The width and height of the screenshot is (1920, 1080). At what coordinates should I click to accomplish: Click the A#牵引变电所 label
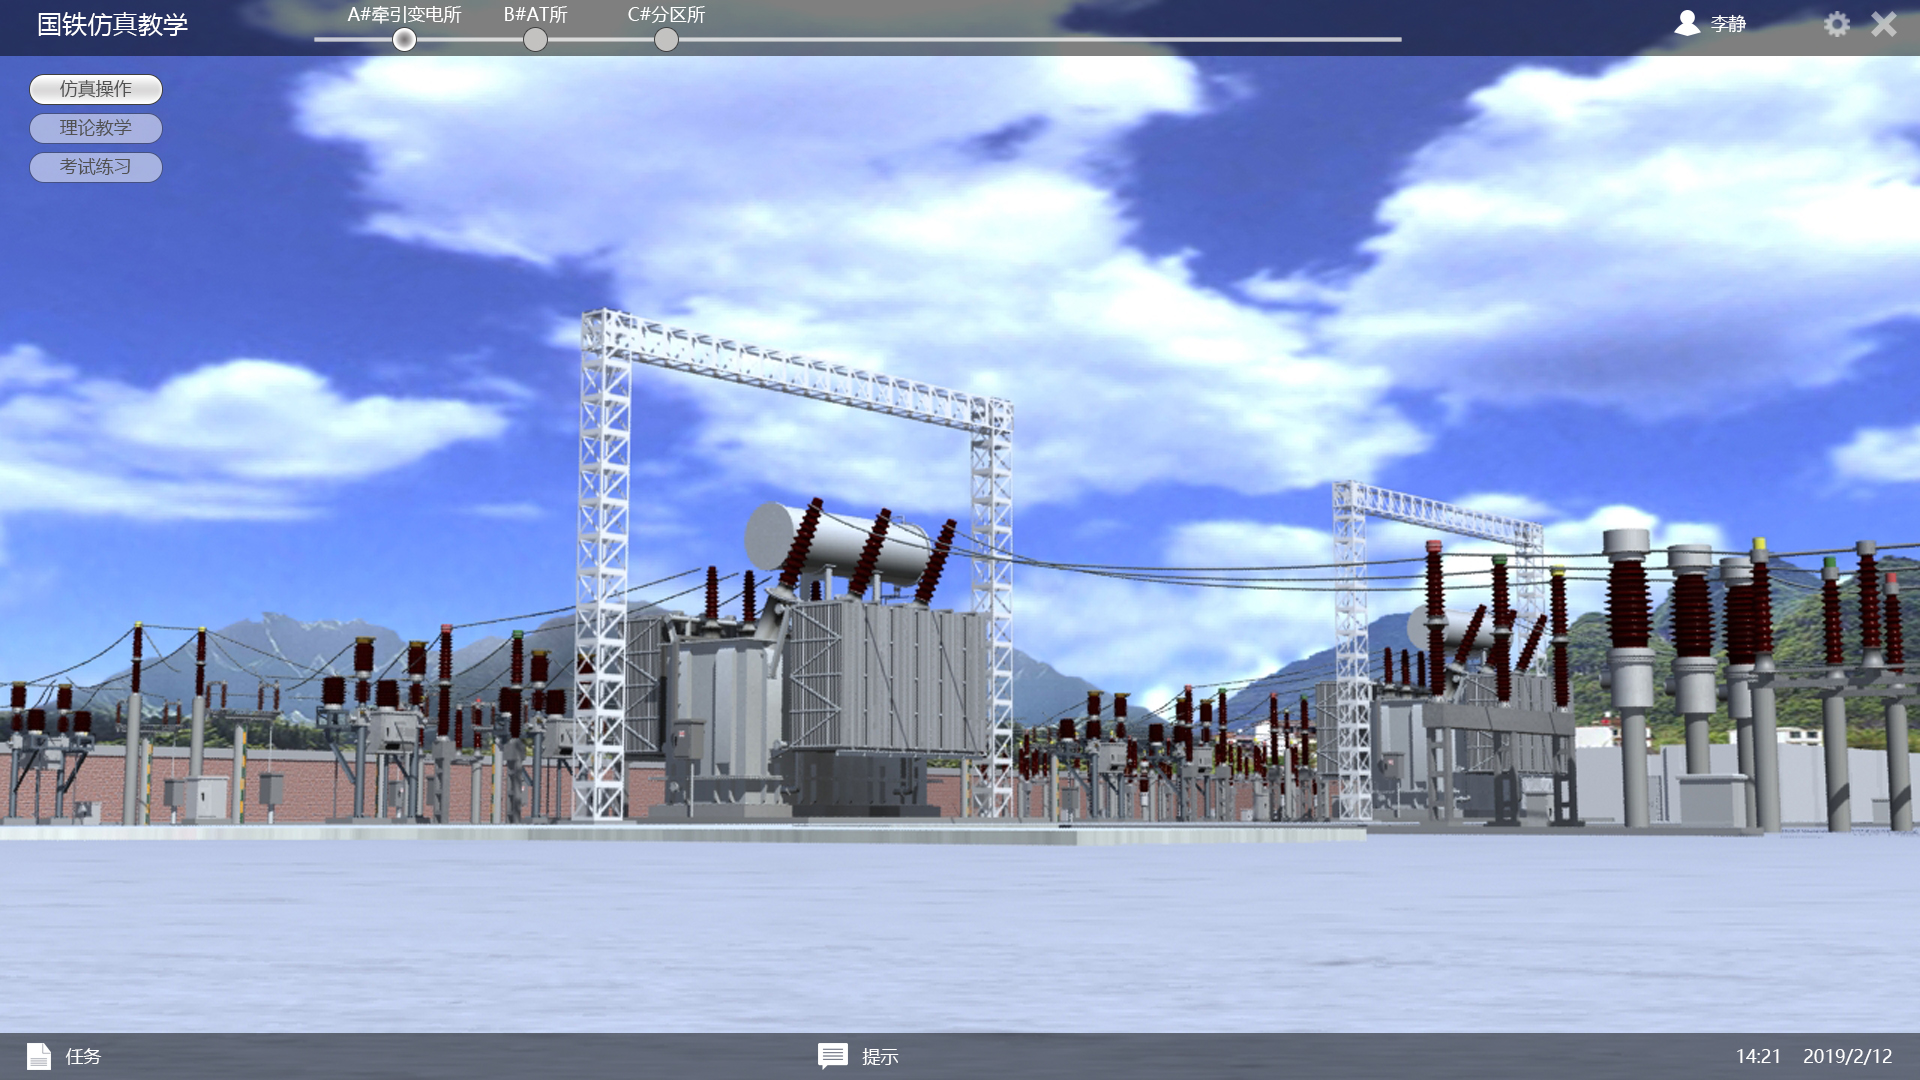[x=404, y=15]
